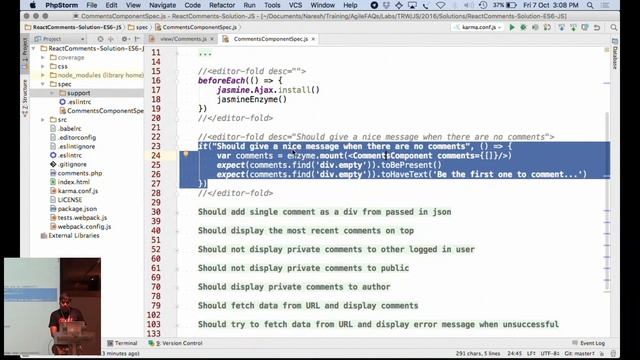The image size is (640, 360).
Task: Click the webpack.config.js file icon
Action: pyautogui.click(x=53, y=227)
